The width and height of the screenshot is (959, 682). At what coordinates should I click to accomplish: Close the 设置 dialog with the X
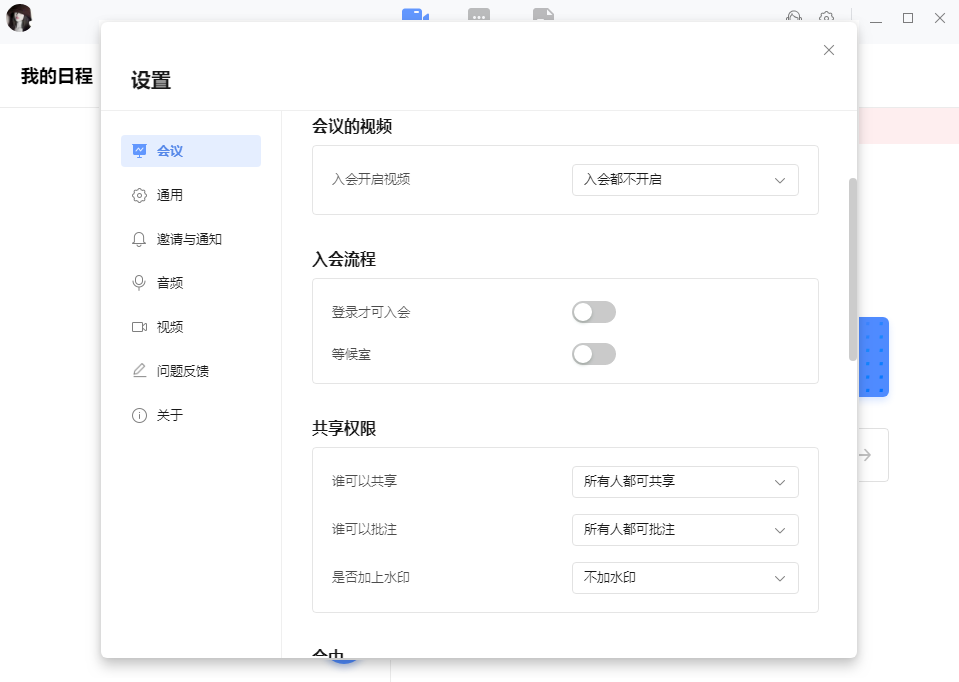828,49
